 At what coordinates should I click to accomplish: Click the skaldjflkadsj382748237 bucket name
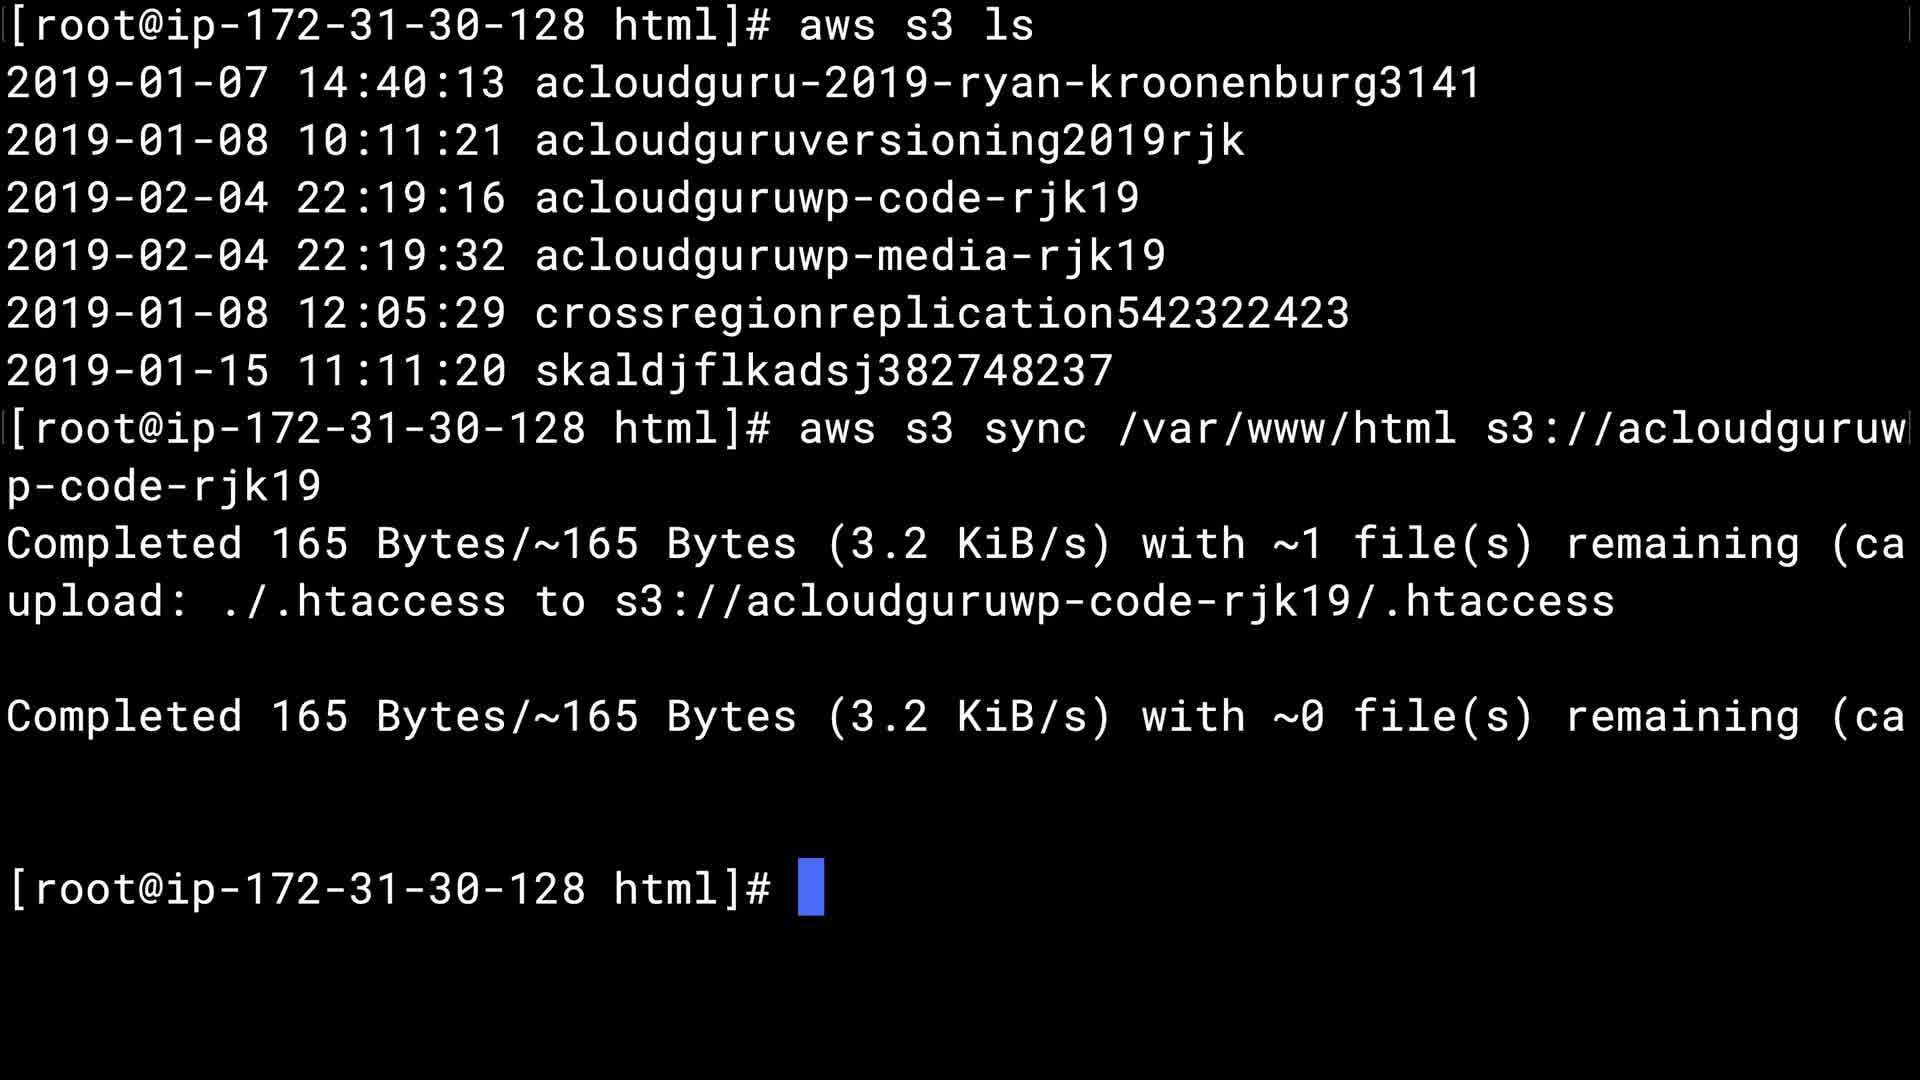pyautogui.click(x=824, y=371)
